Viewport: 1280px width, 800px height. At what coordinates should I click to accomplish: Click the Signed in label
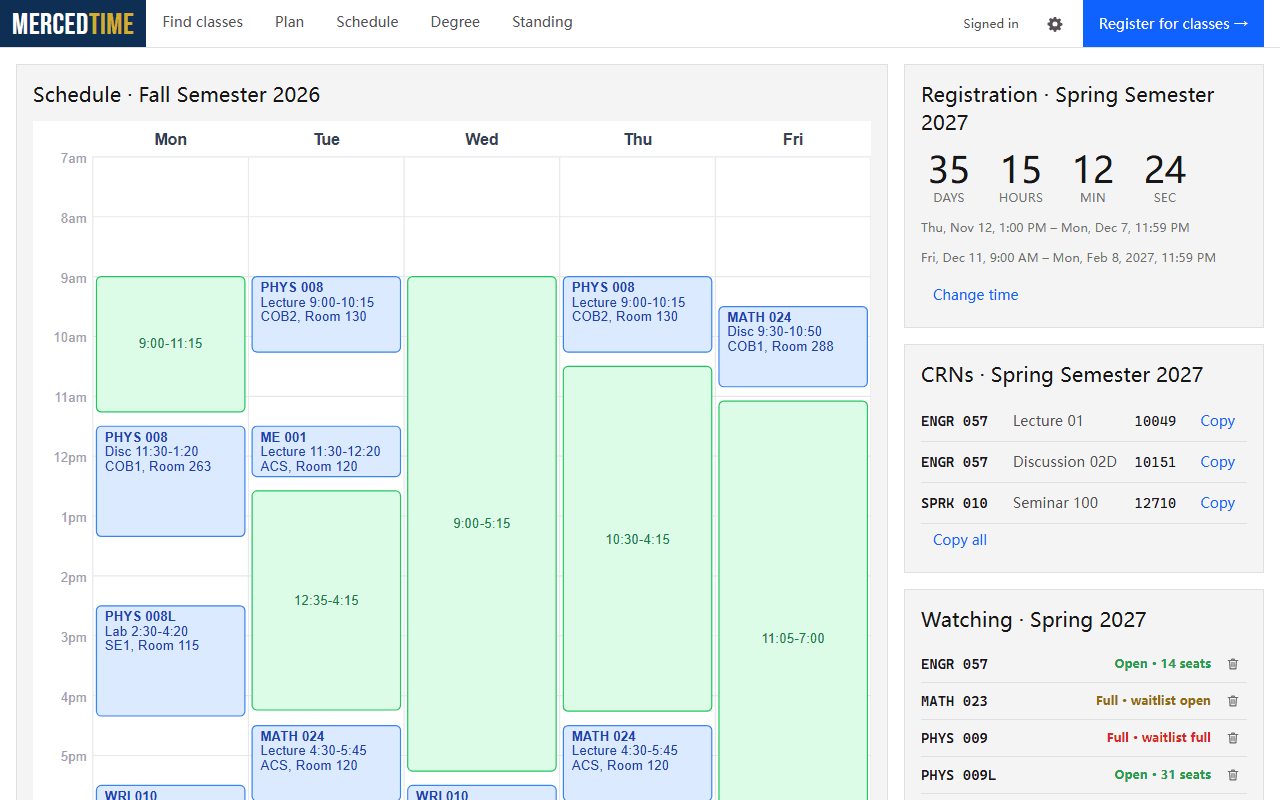(991, 24)
